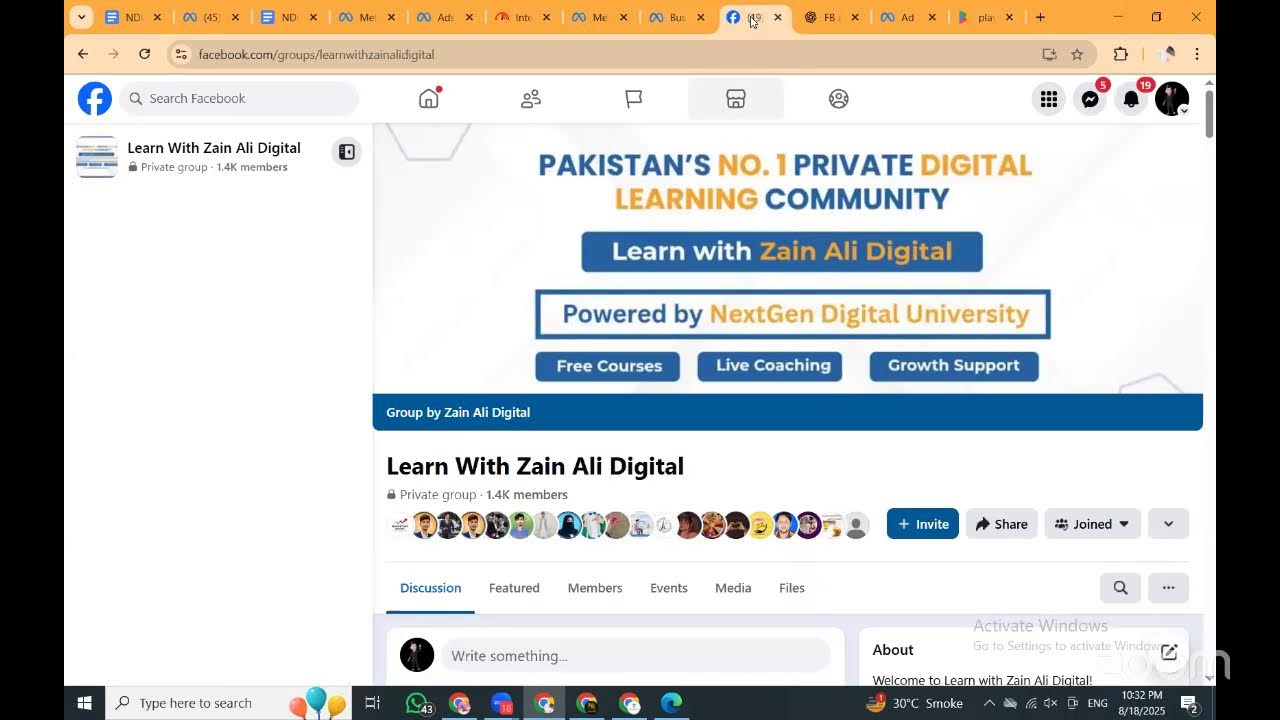Screen dimensions: 1280x720
Task: Open account profile picture menu
Action: click(1172, 99)
